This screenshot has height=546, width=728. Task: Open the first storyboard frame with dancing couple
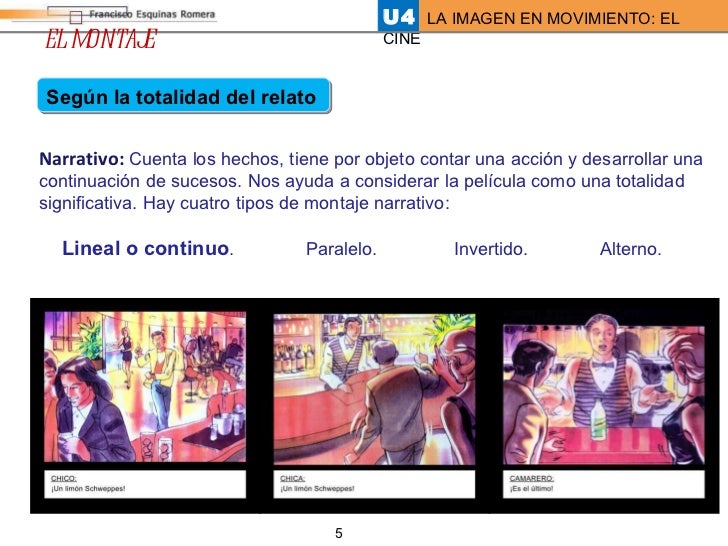click(x=145, y=387)
